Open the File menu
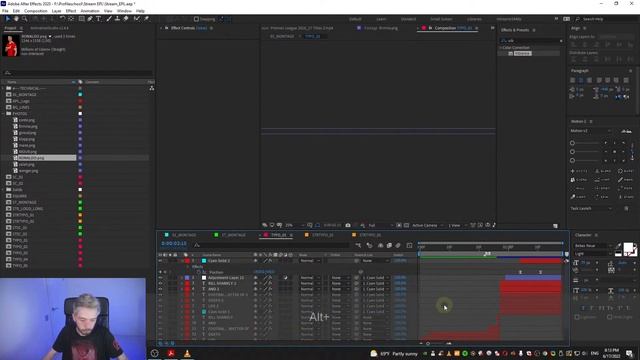Image resolution: width=640 pixels, height=360 pixels. 5,11
